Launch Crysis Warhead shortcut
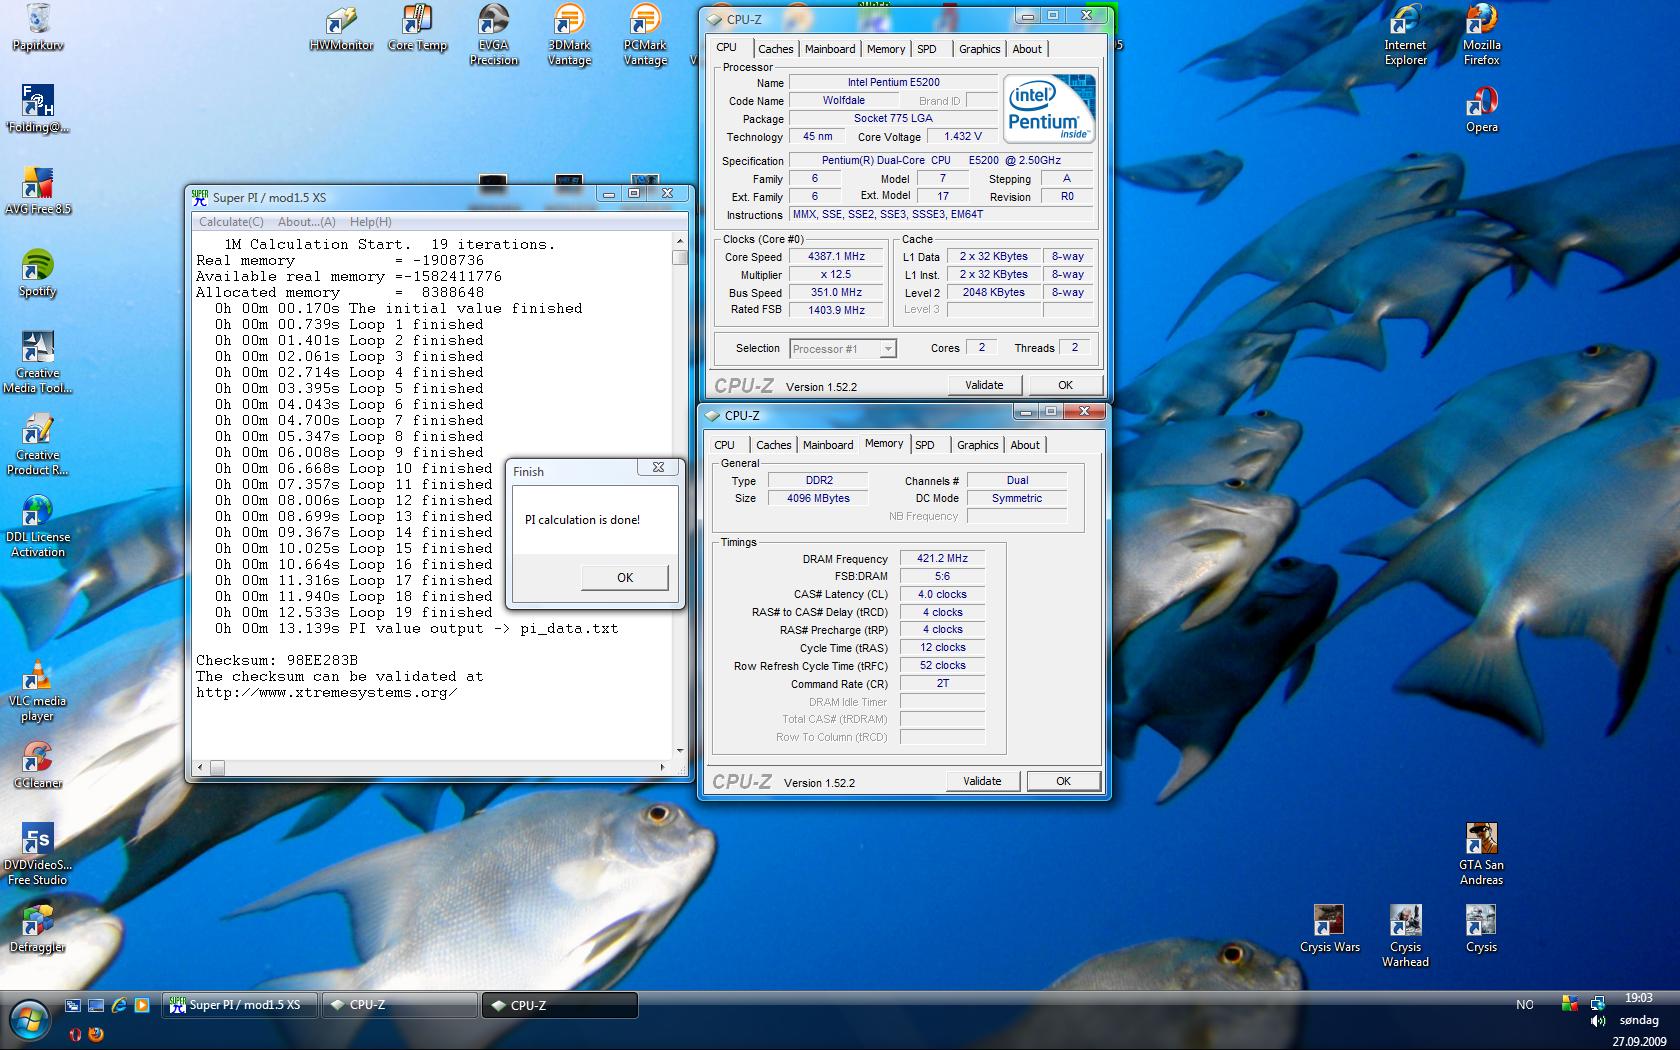The width and height of the screenshot is (1680, 1050). click(x=1405, y=936)
